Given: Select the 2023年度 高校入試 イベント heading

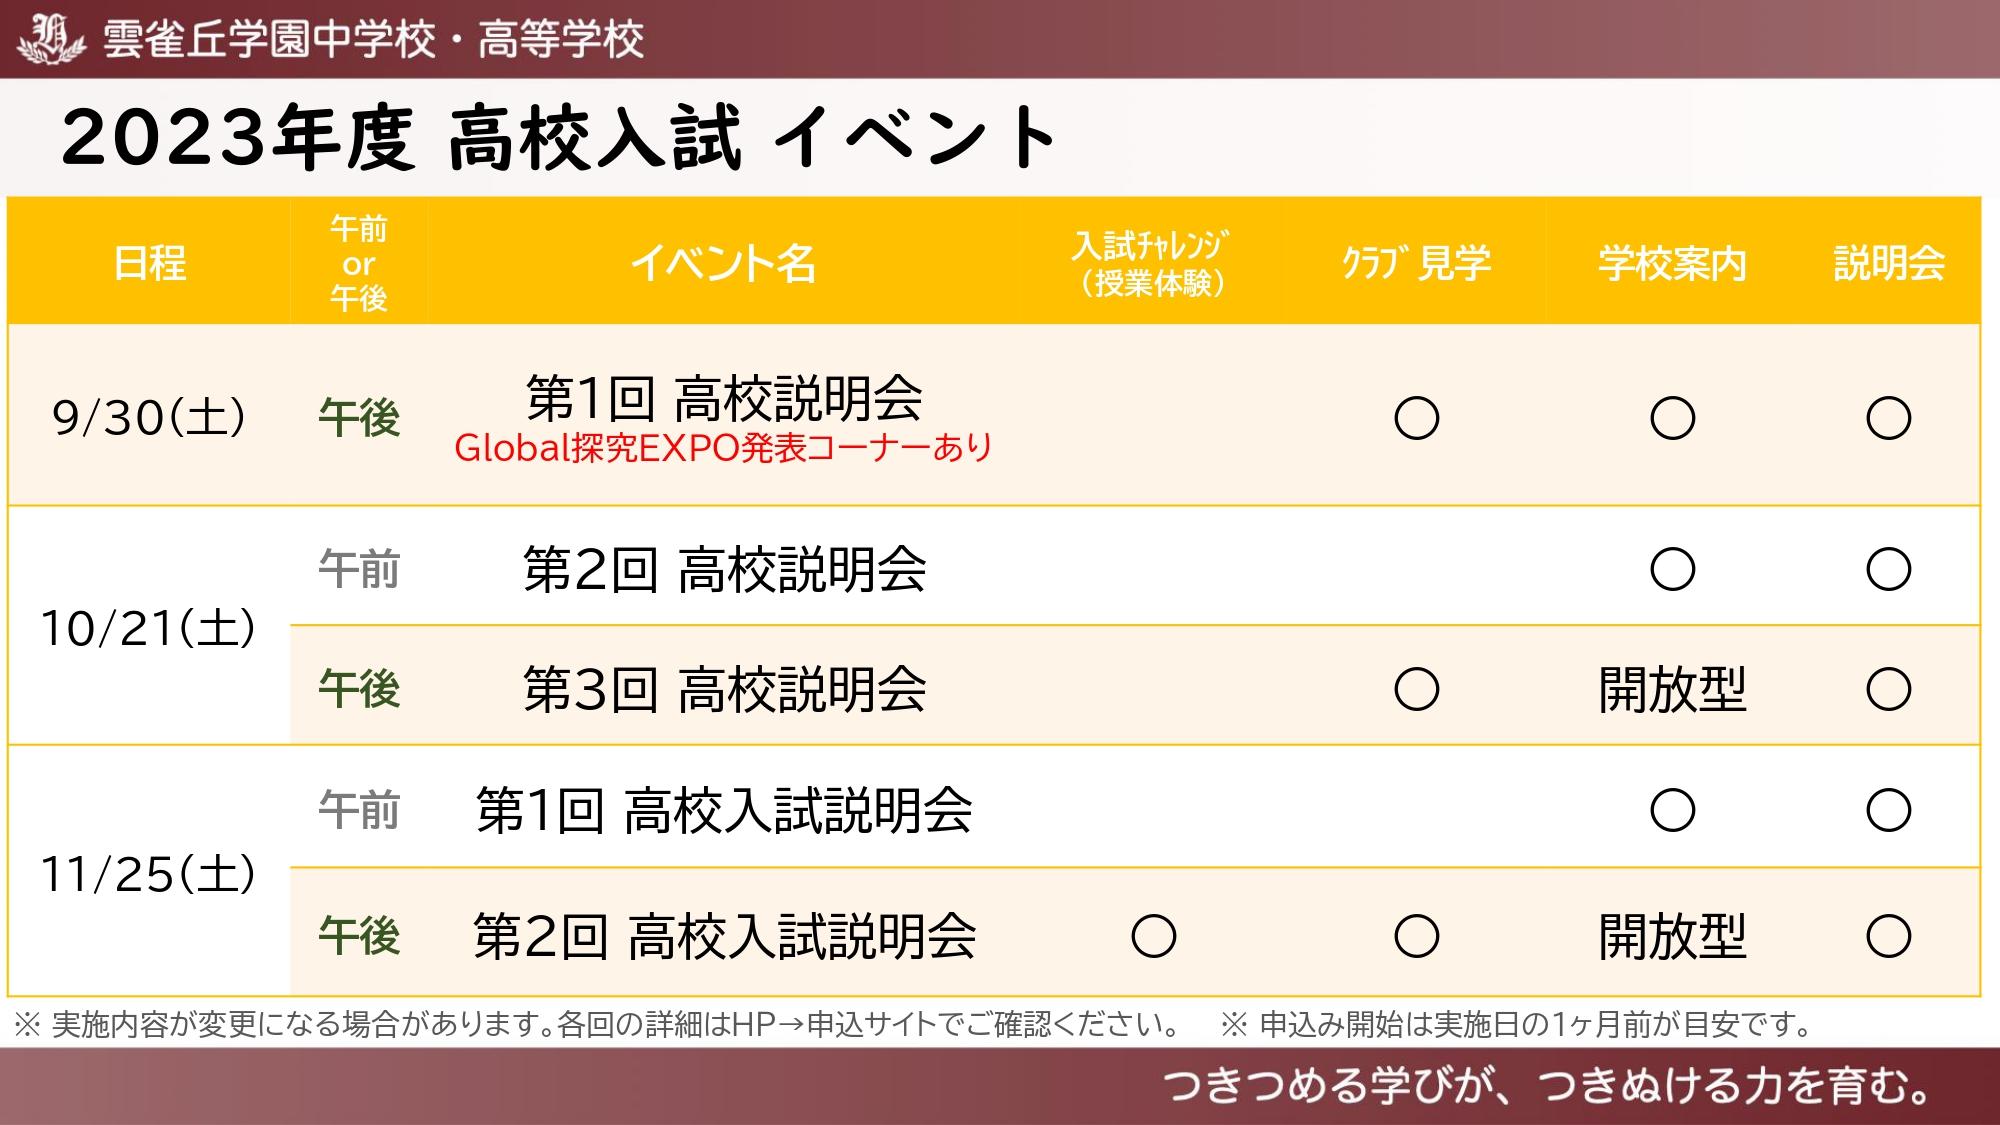Looking at the screenshot, I should [x=558, y=137].
